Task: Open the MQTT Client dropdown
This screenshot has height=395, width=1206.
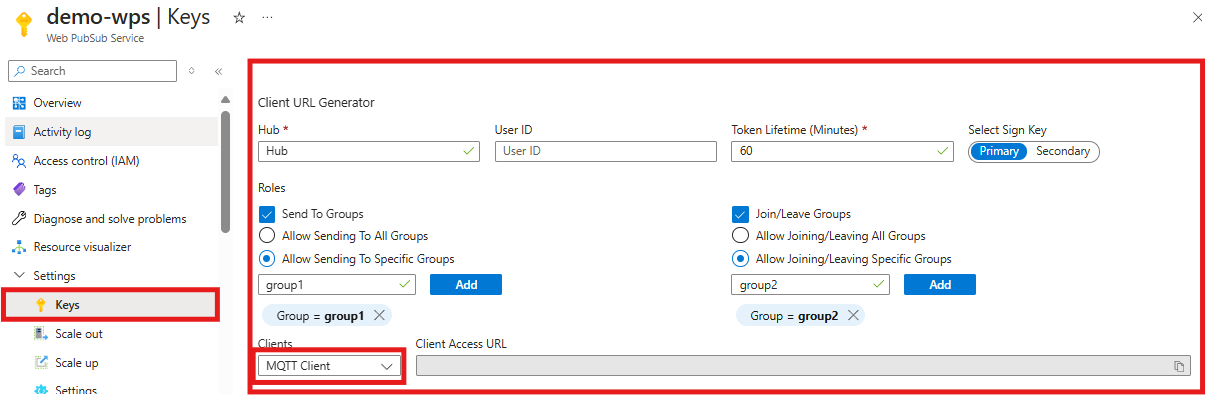Action: point(329,366)
